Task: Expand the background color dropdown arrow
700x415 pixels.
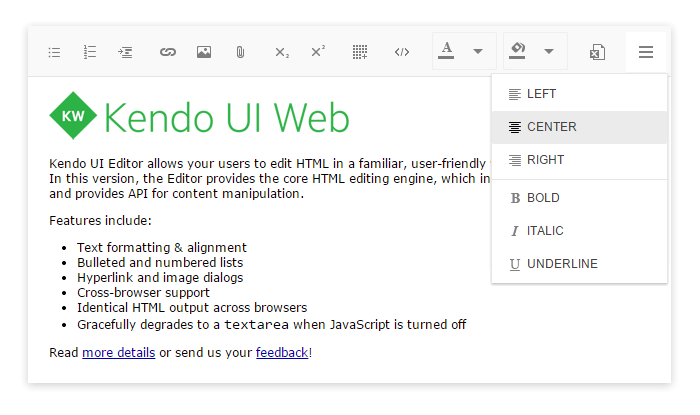Action: (549, 51)
